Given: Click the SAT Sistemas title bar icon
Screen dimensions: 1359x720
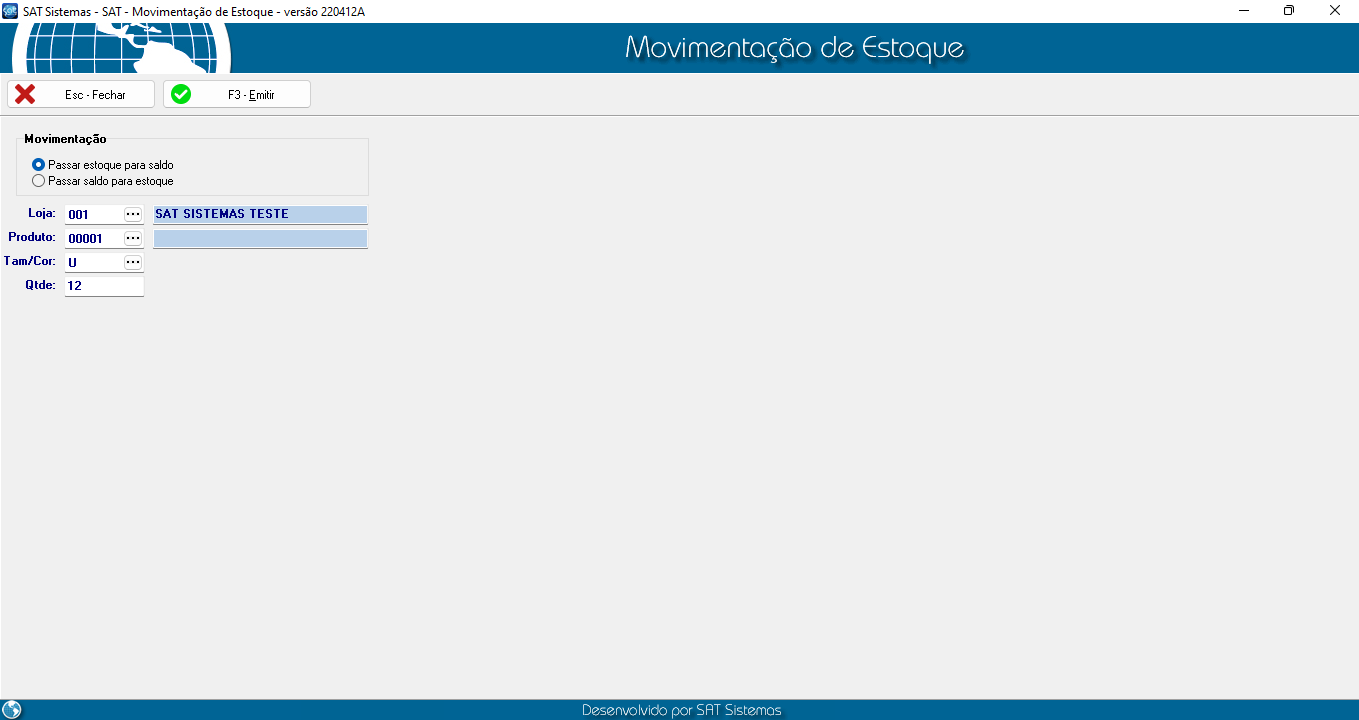Looking at the screenshot, I should (x=11, y=11).
